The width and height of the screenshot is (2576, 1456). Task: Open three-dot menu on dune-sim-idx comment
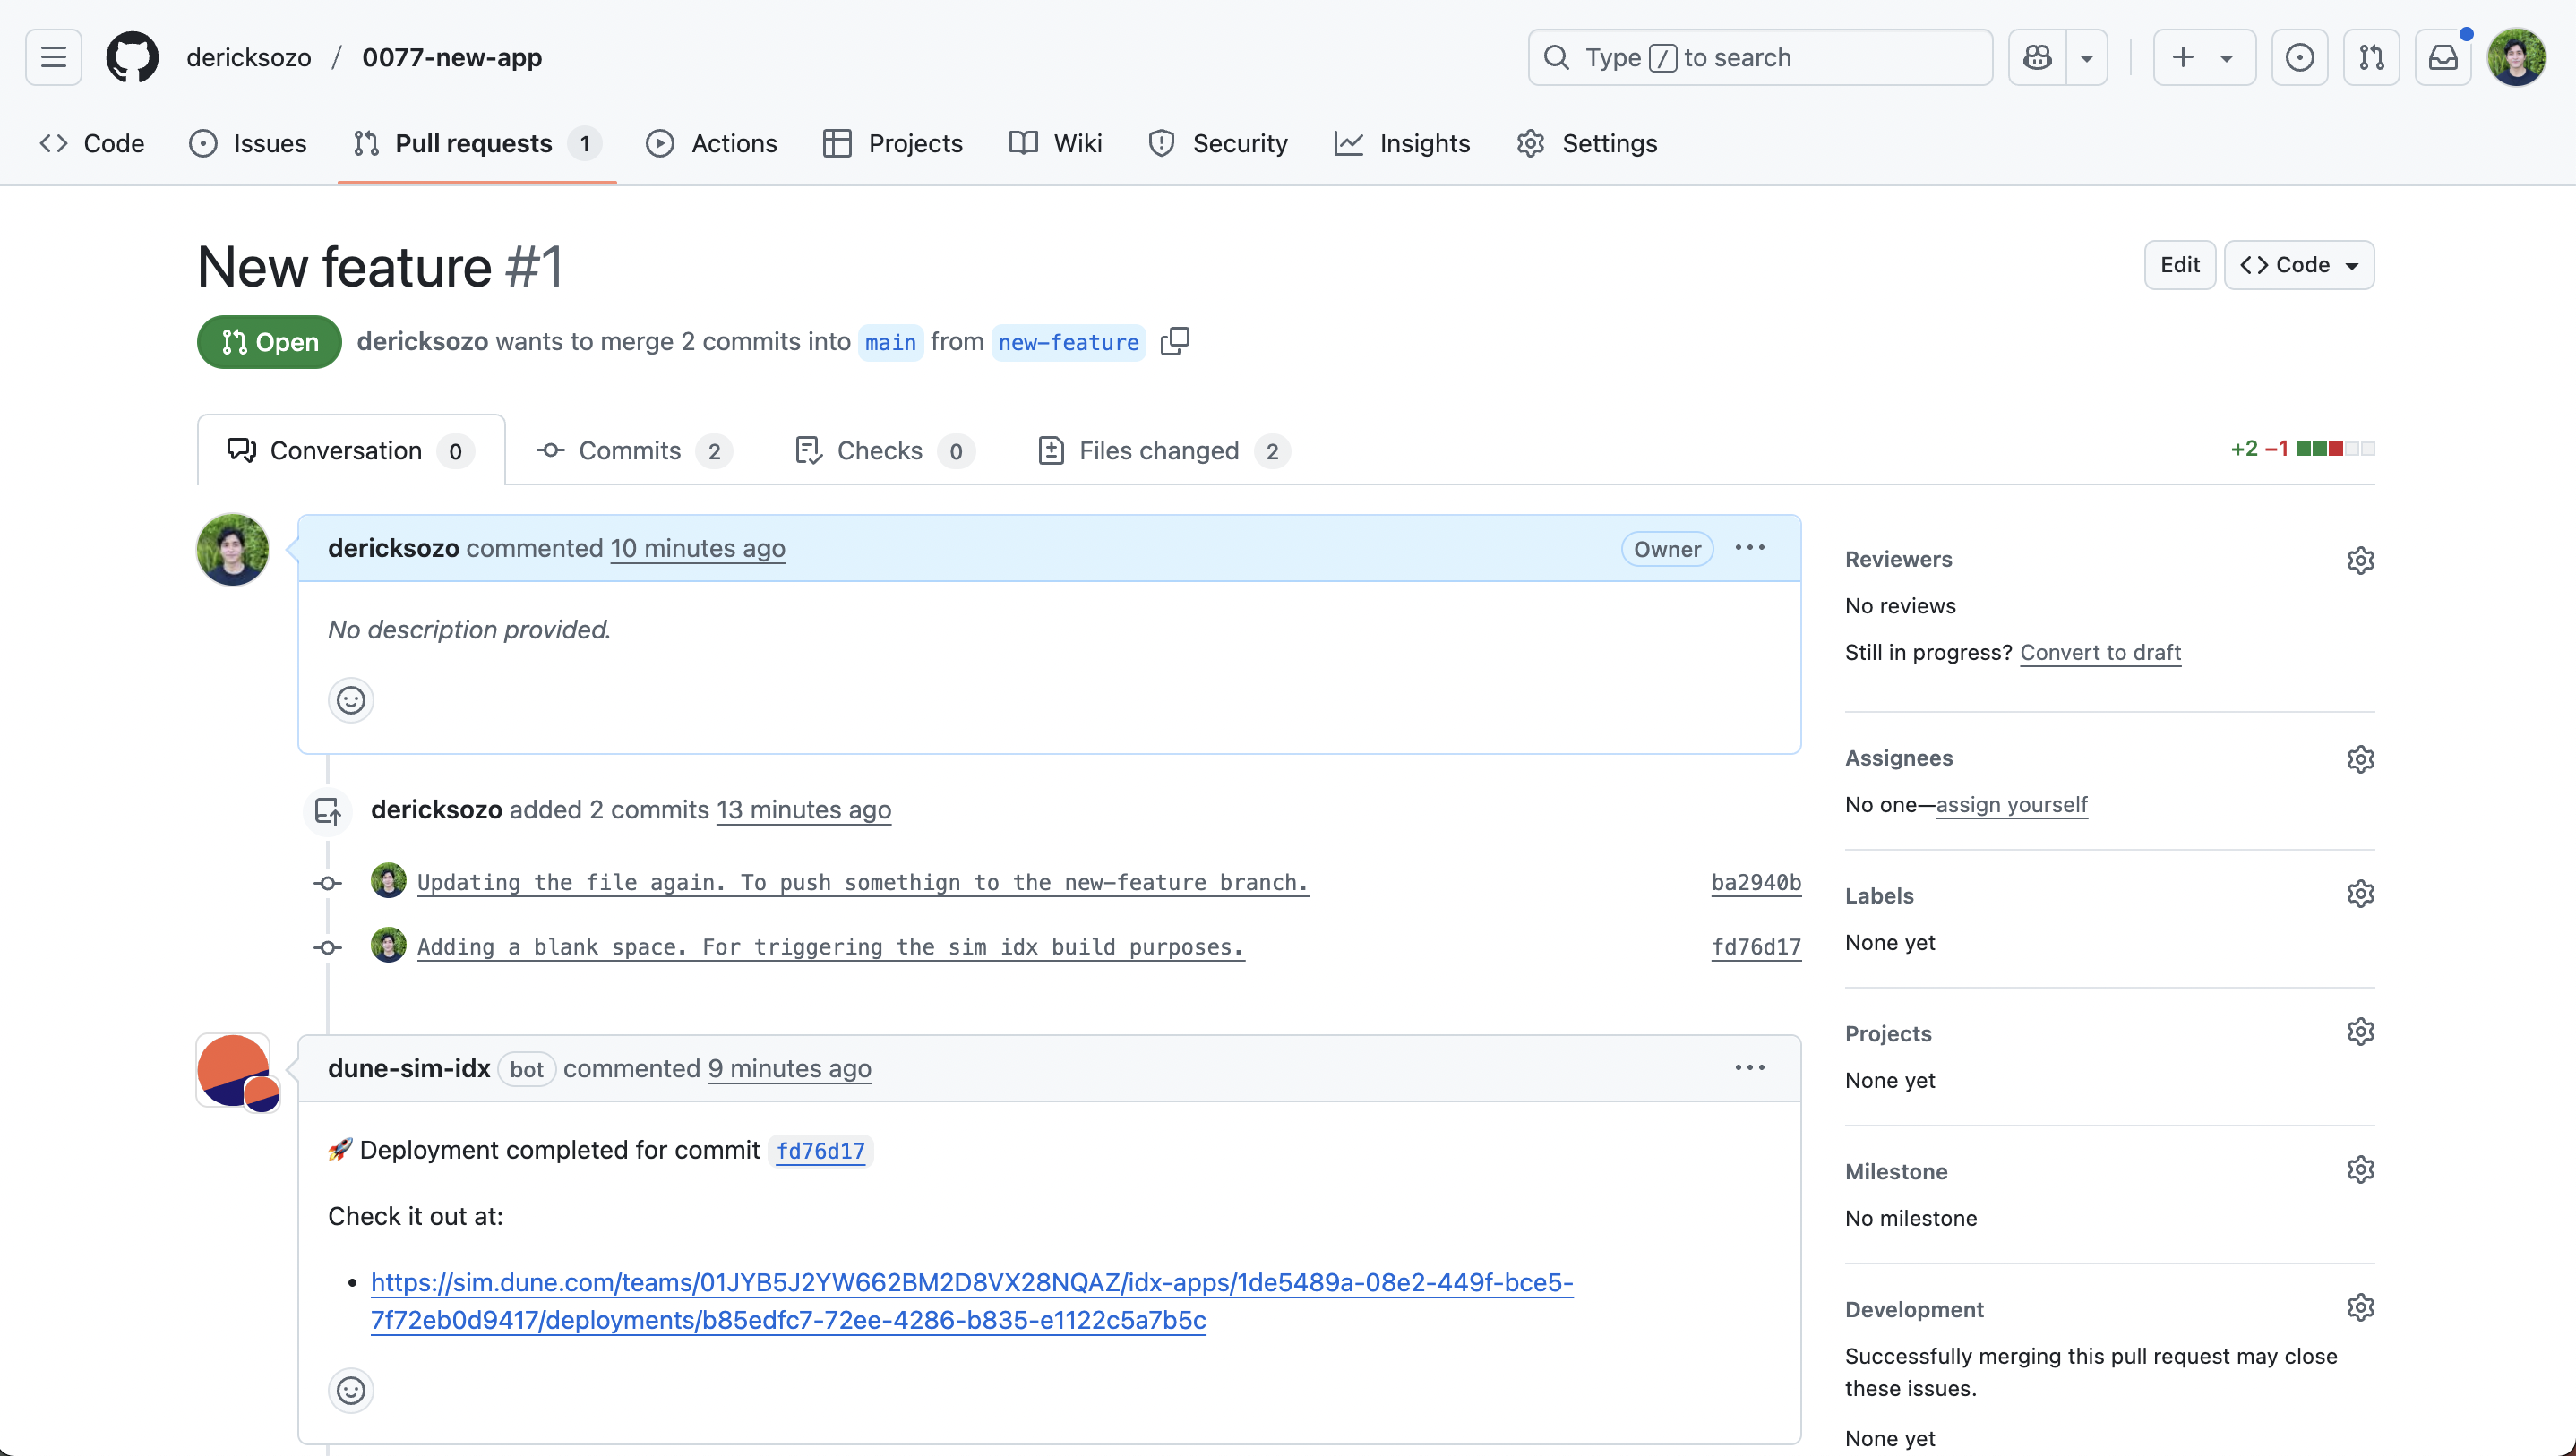click(x=1749, y=1068)
